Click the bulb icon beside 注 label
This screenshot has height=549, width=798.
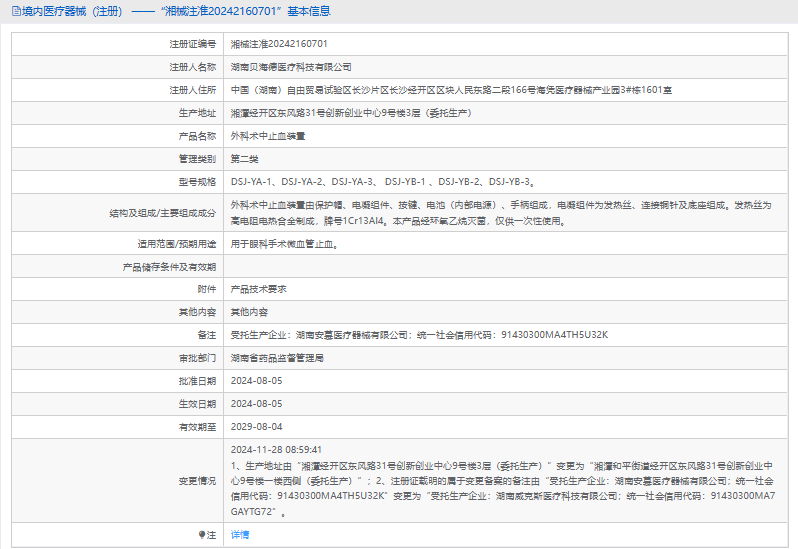202,535
